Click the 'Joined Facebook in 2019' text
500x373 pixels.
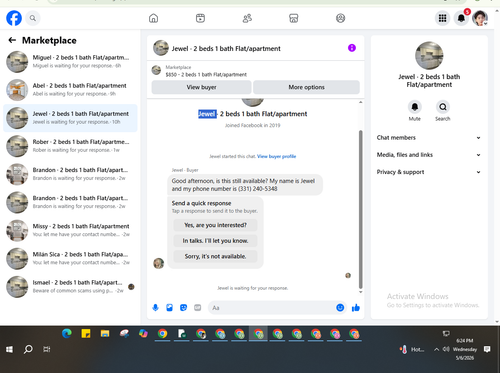252,126
